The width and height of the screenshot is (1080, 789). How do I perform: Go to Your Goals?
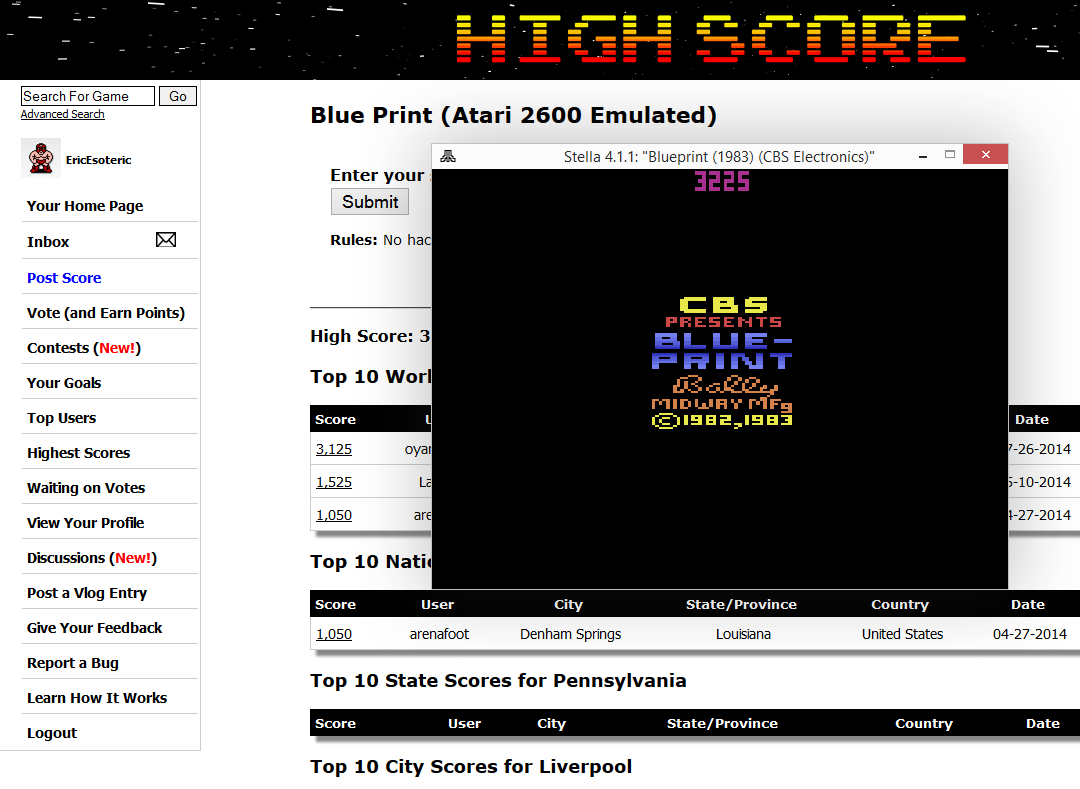(x=64, y=383)
